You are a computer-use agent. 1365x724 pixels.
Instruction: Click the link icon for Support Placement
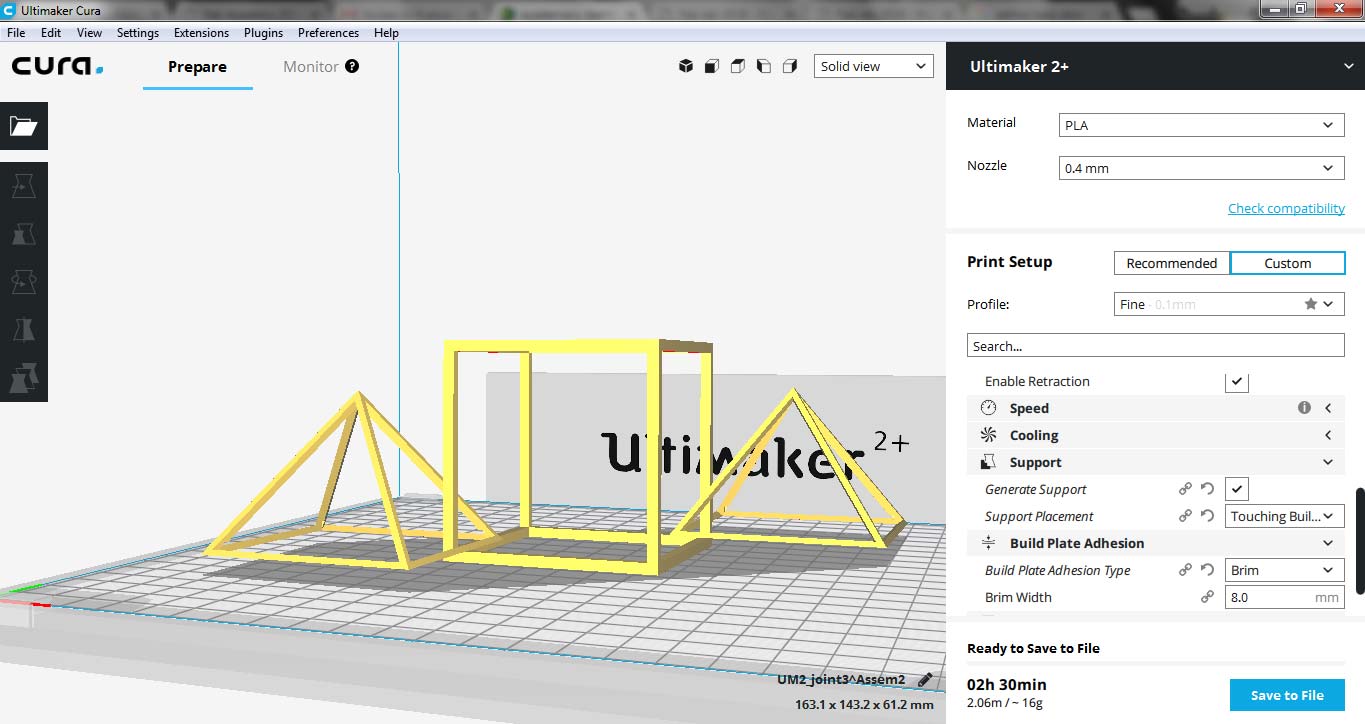pos(1185,516)
